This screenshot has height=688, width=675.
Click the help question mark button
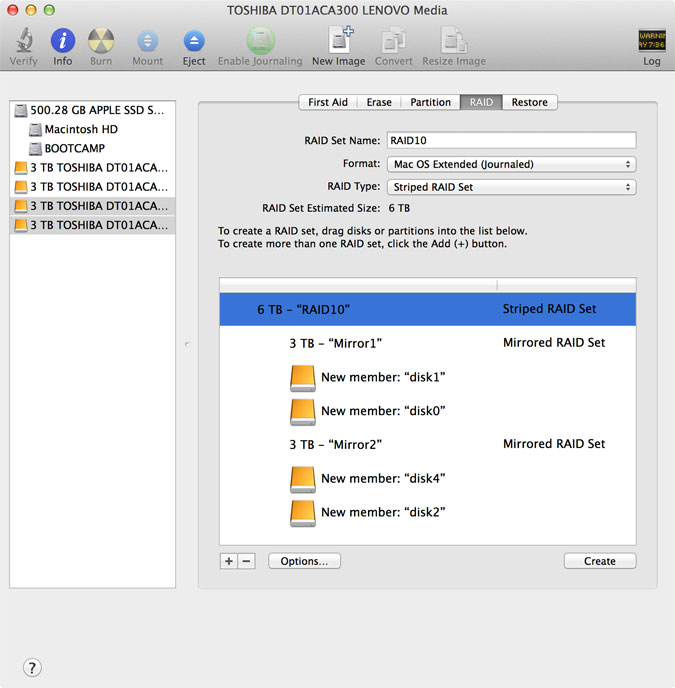31,667
